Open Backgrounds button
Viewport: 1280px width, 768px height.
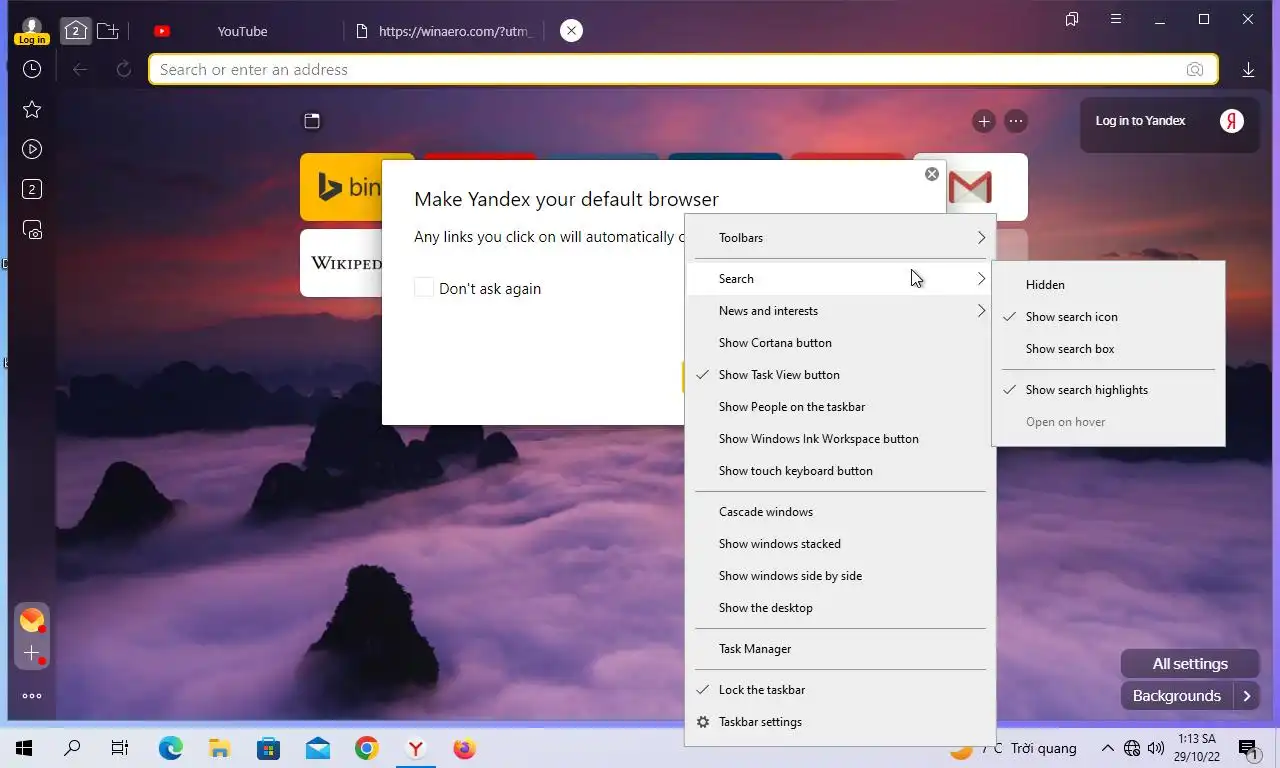(1177, 696)
